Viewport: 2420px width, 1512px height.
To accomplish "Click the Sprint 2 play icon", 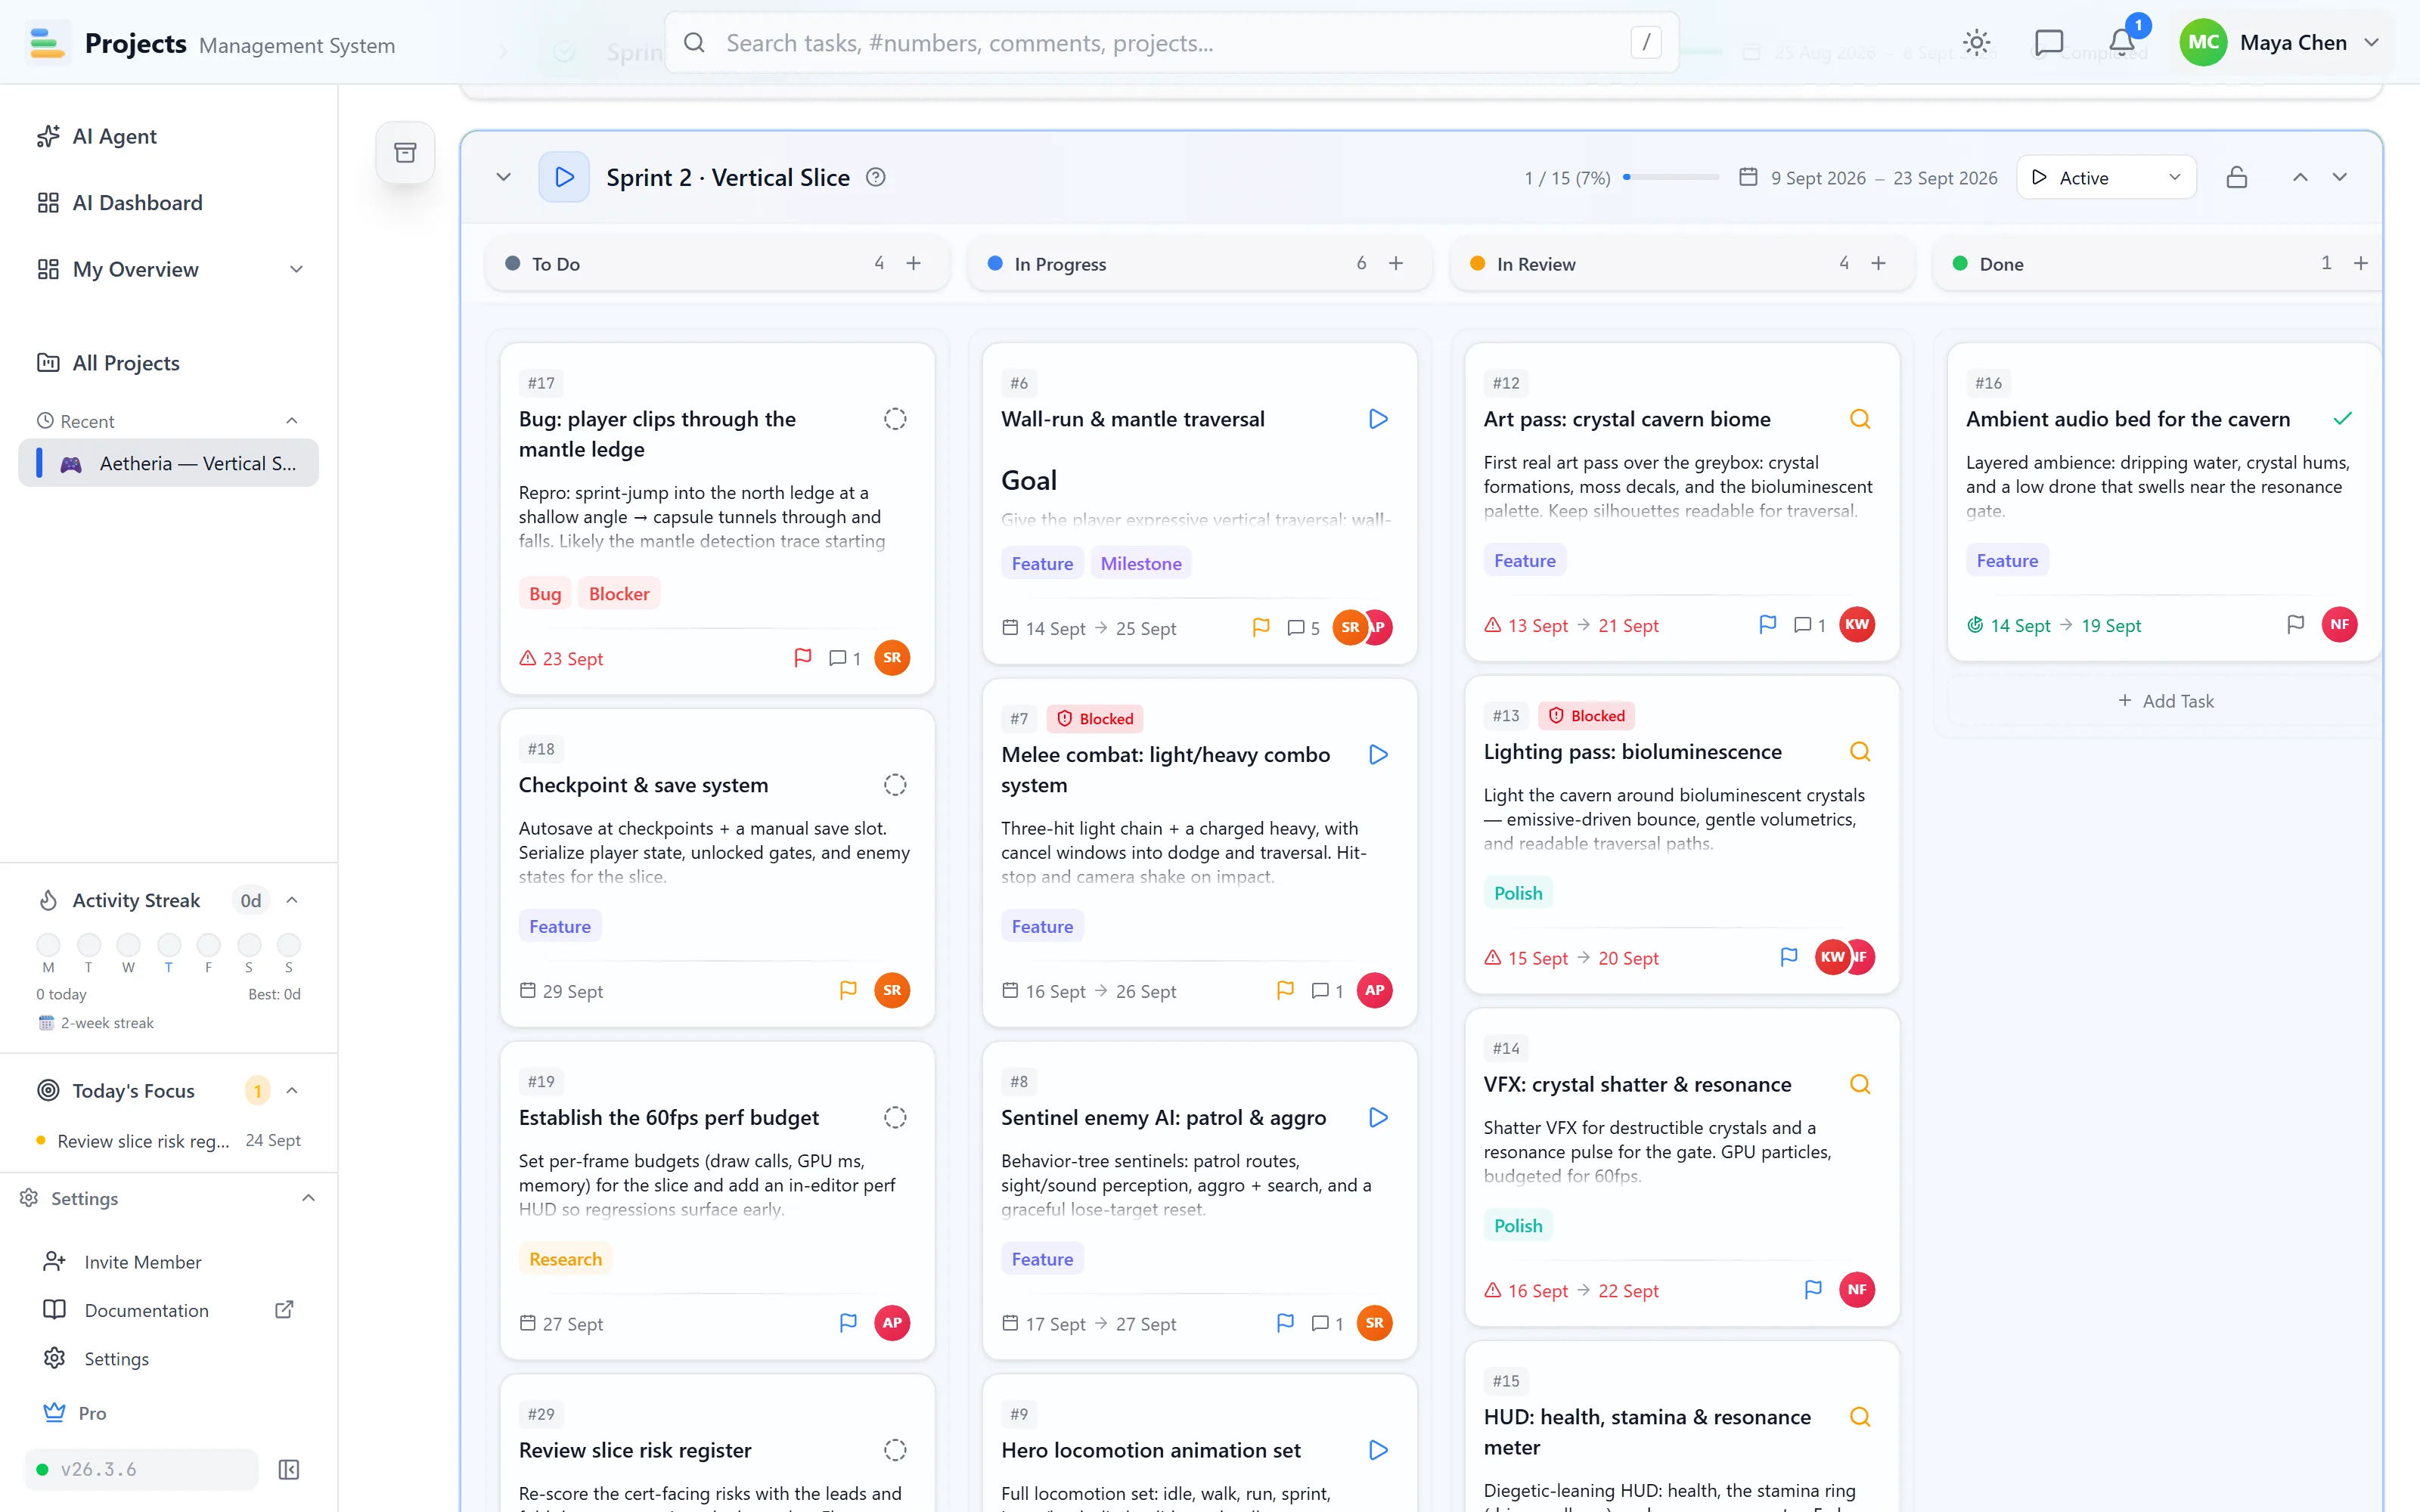I will coord(564,177).
